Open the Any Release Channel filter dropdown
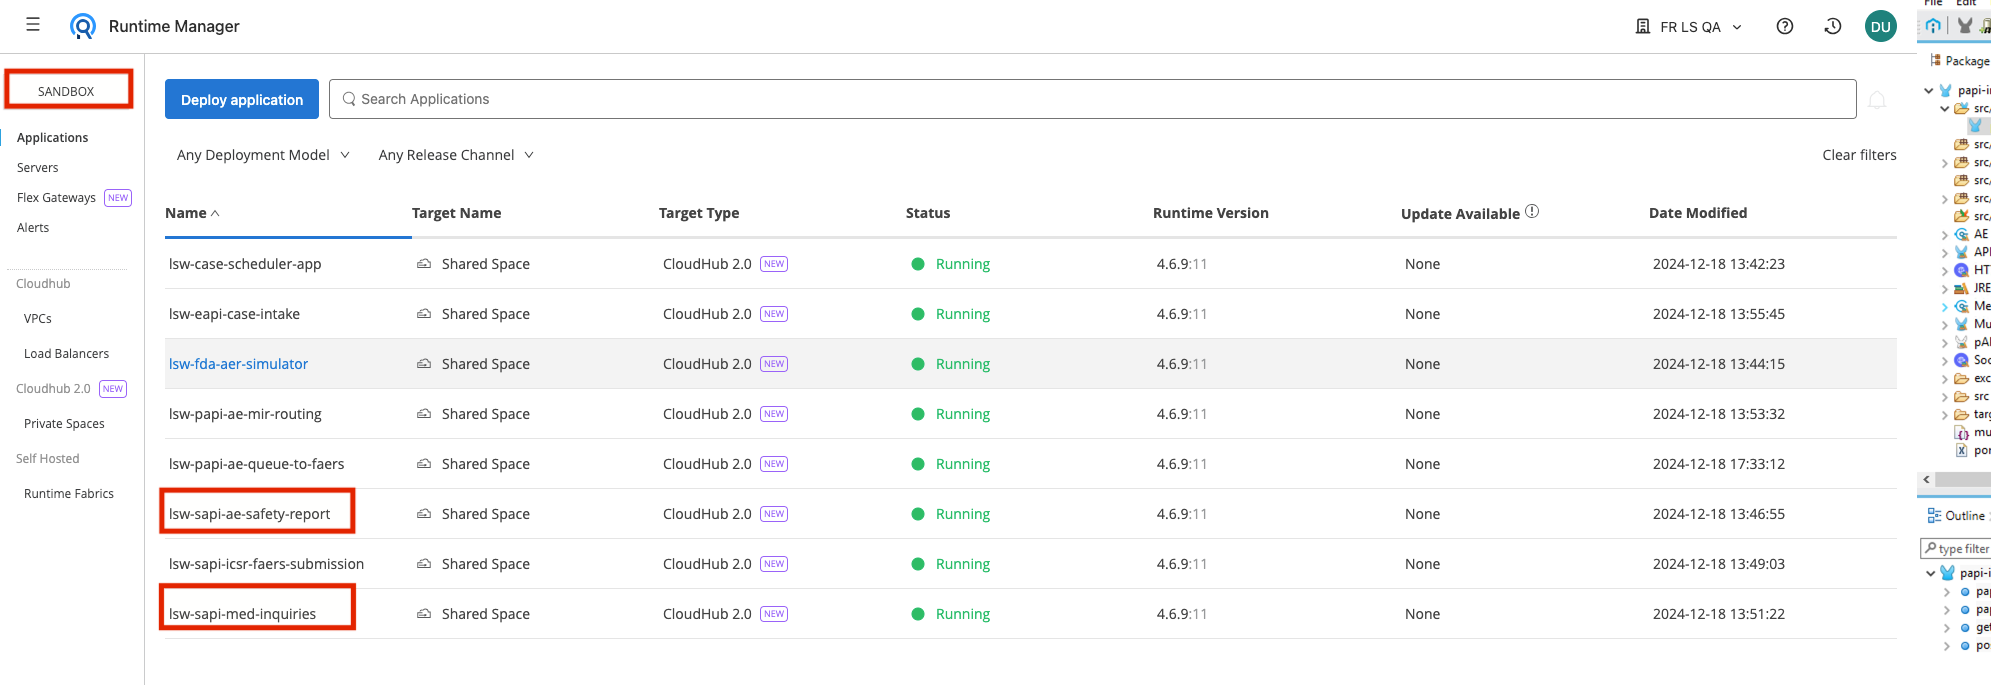The width and height of the screenshot is (1991, 685). pos(456,155)
